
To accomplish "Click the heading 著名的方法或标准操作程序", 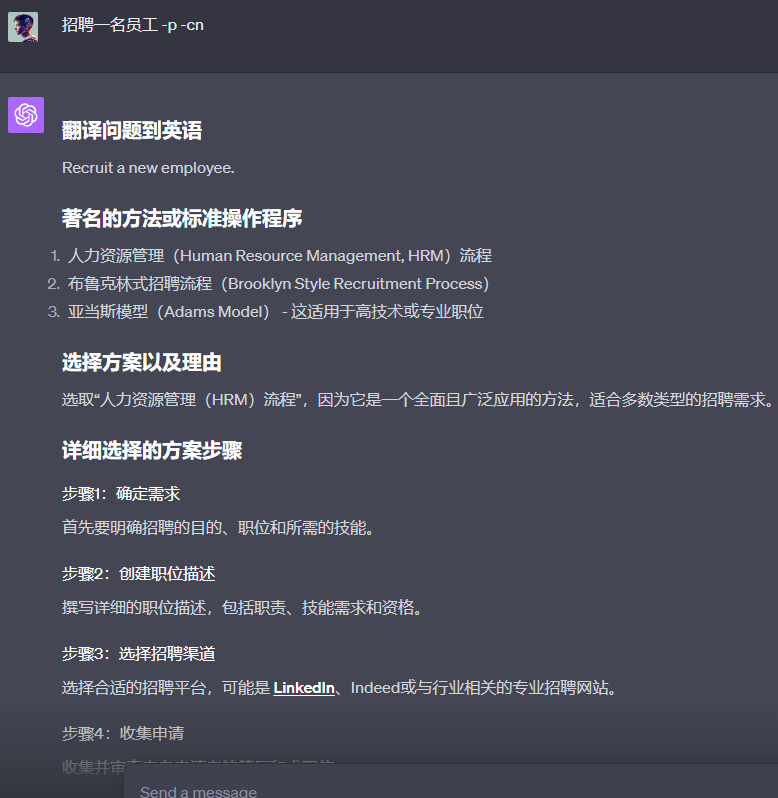I will click(x=182, y=218).
